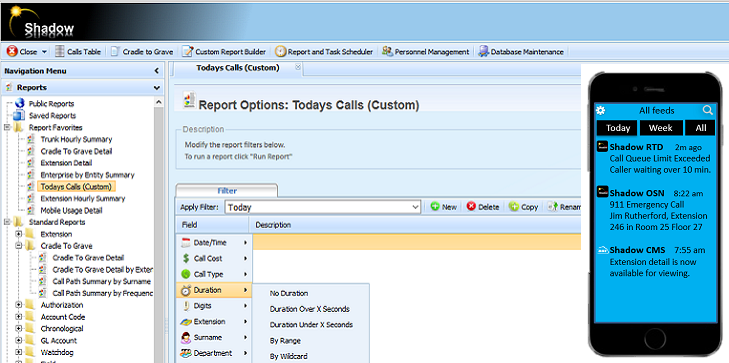This screenshot has height=363, width=729.
Task: Open Trunk Hourly Summary report
Action: tap(76, 139)
